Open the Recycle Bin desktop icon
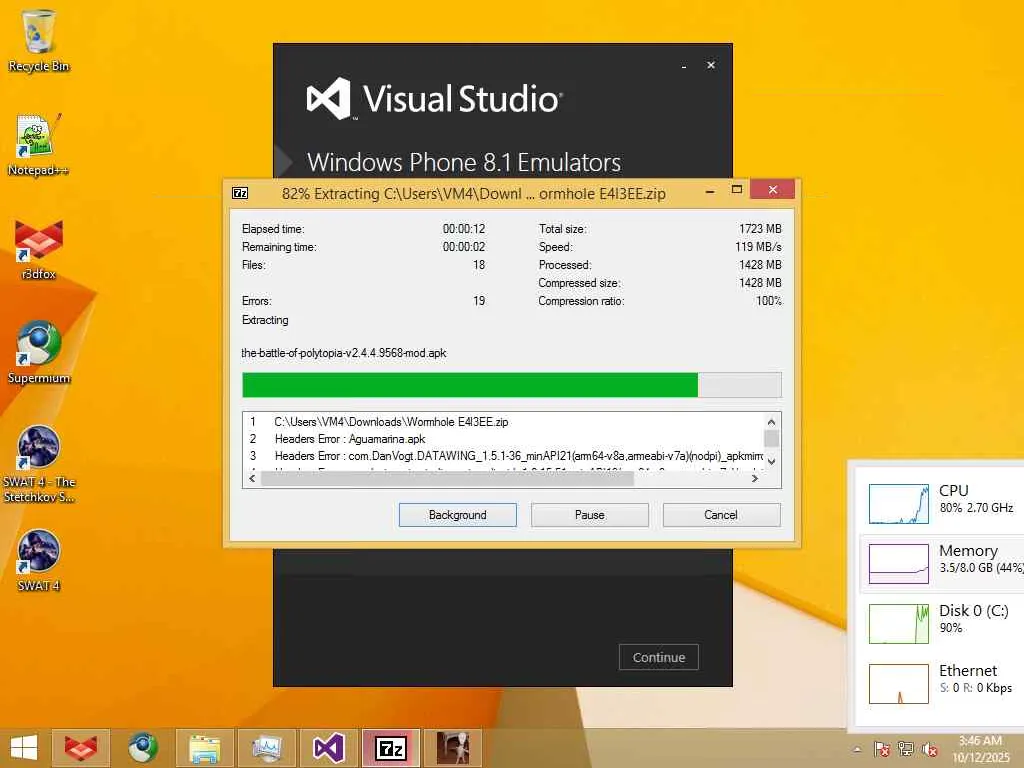 39,40
